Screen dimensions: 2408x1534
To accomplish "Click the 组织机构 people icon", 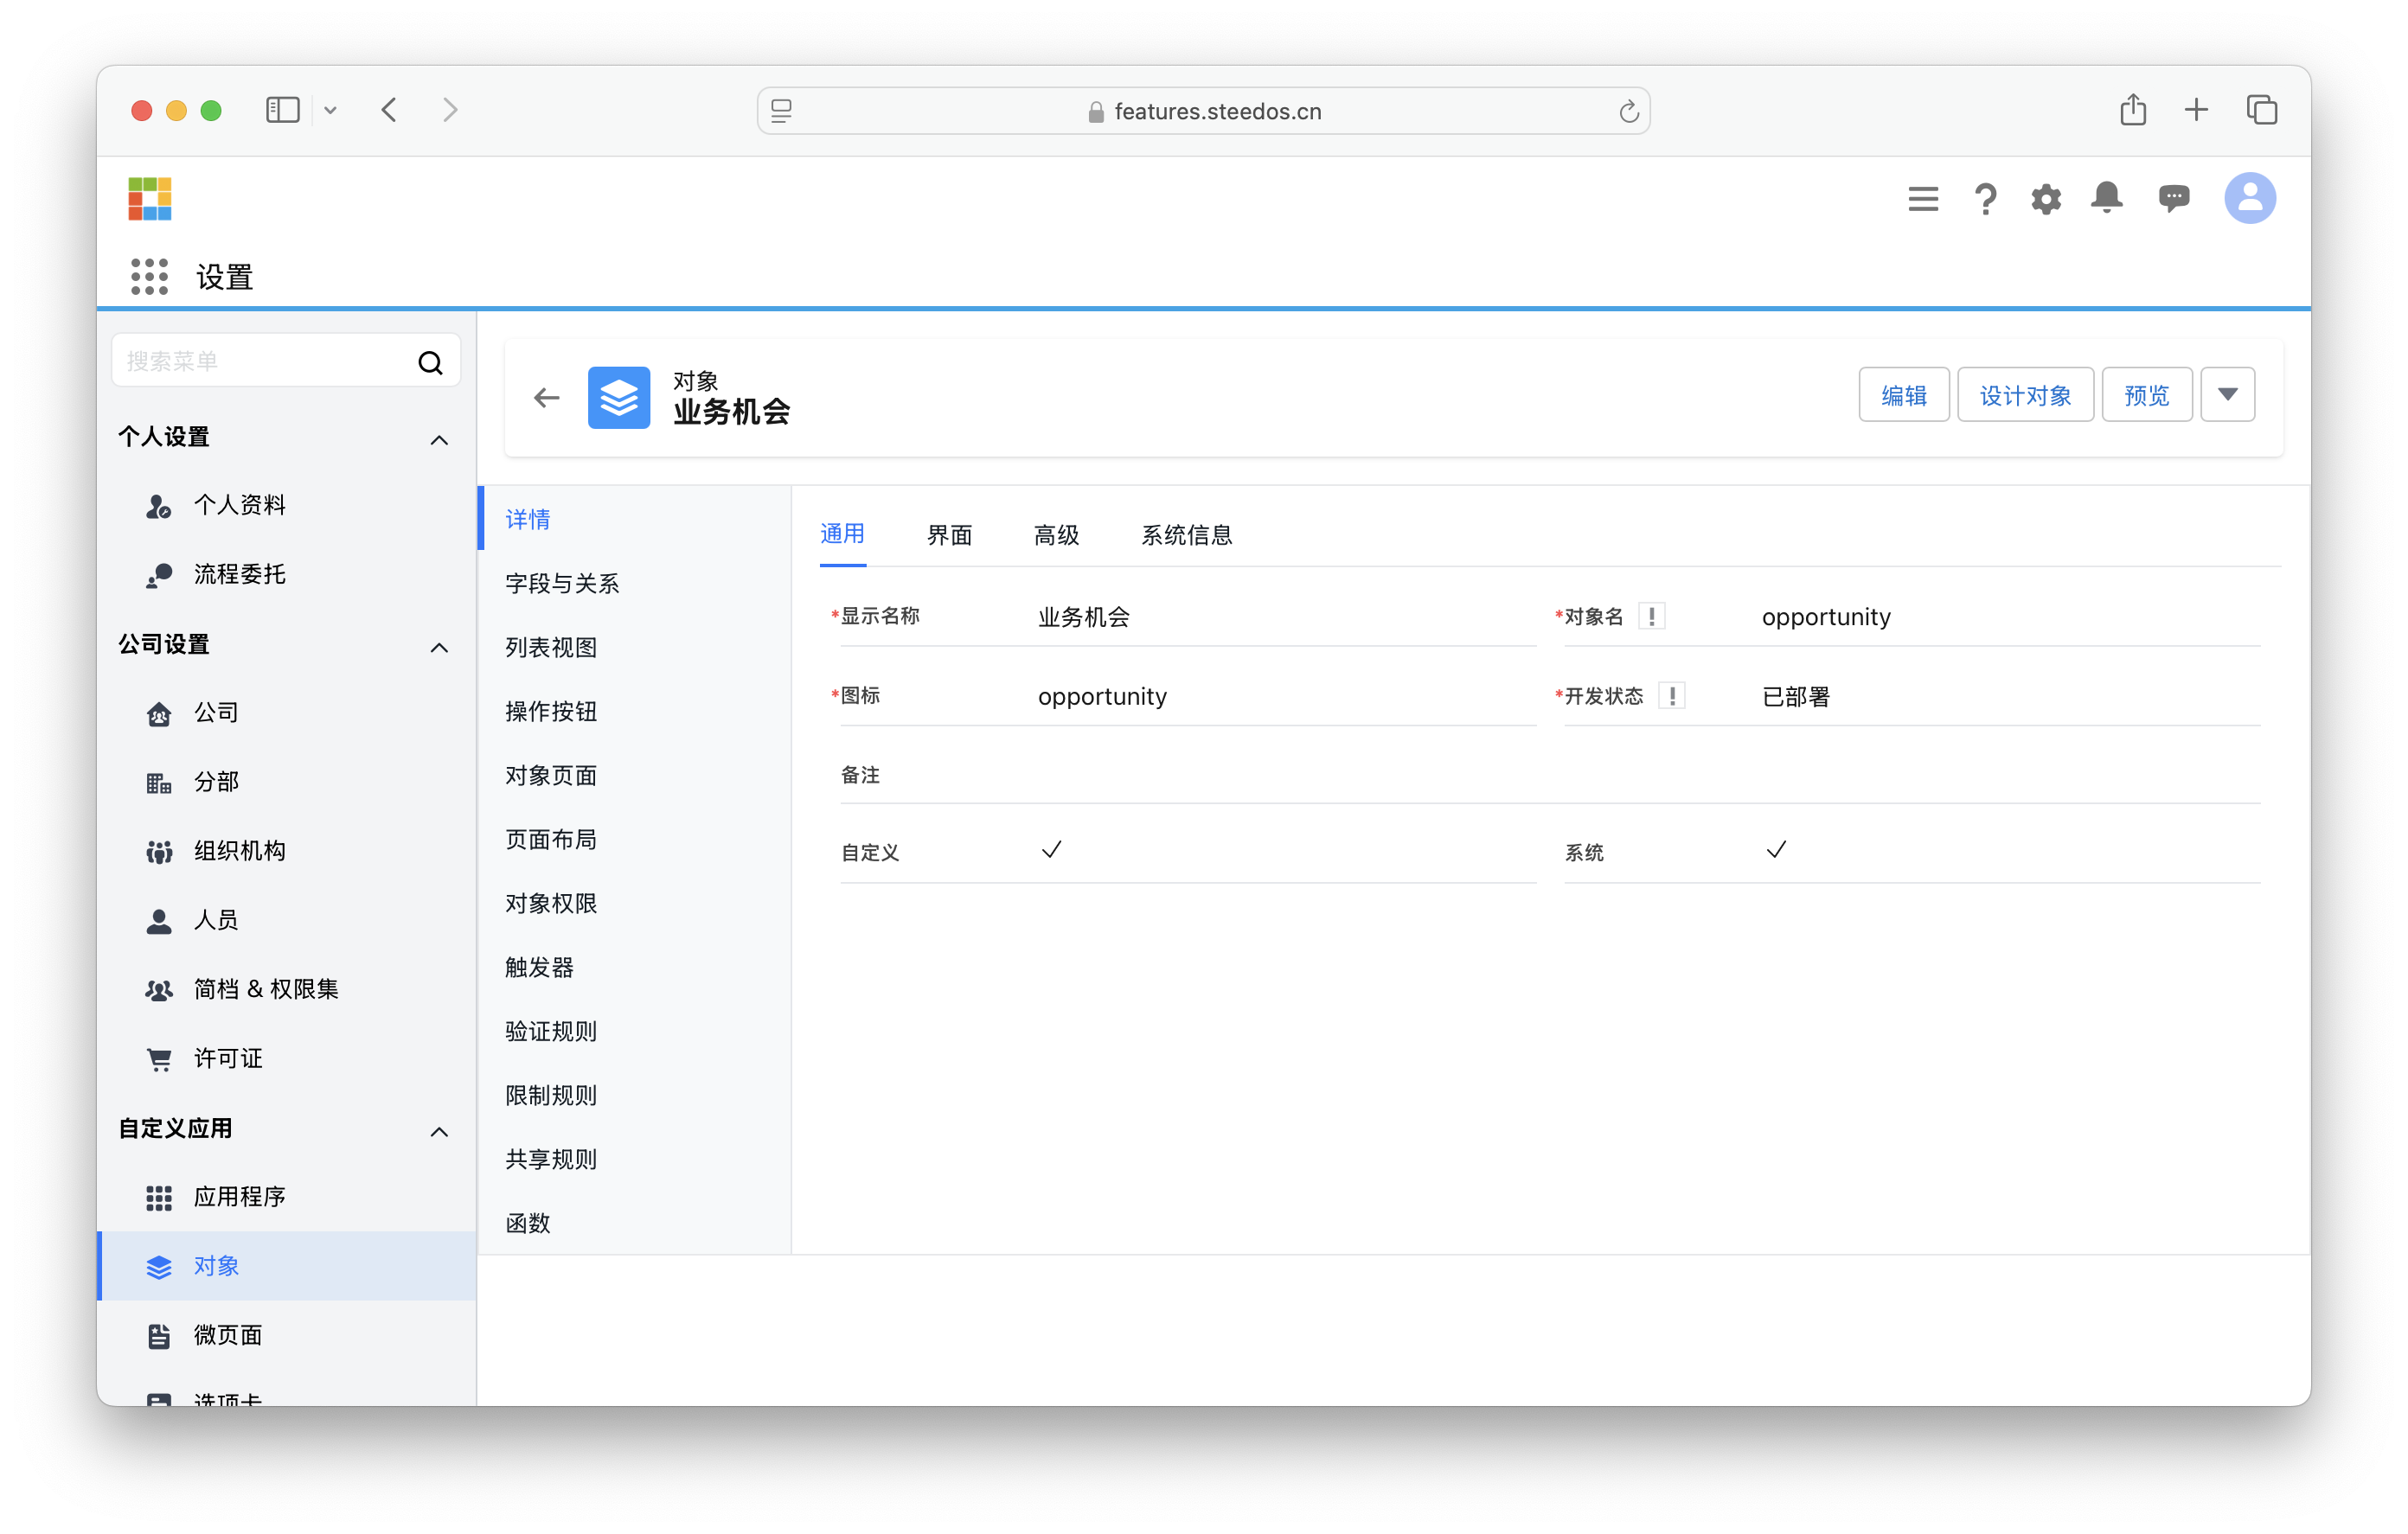I will point(159,851).
